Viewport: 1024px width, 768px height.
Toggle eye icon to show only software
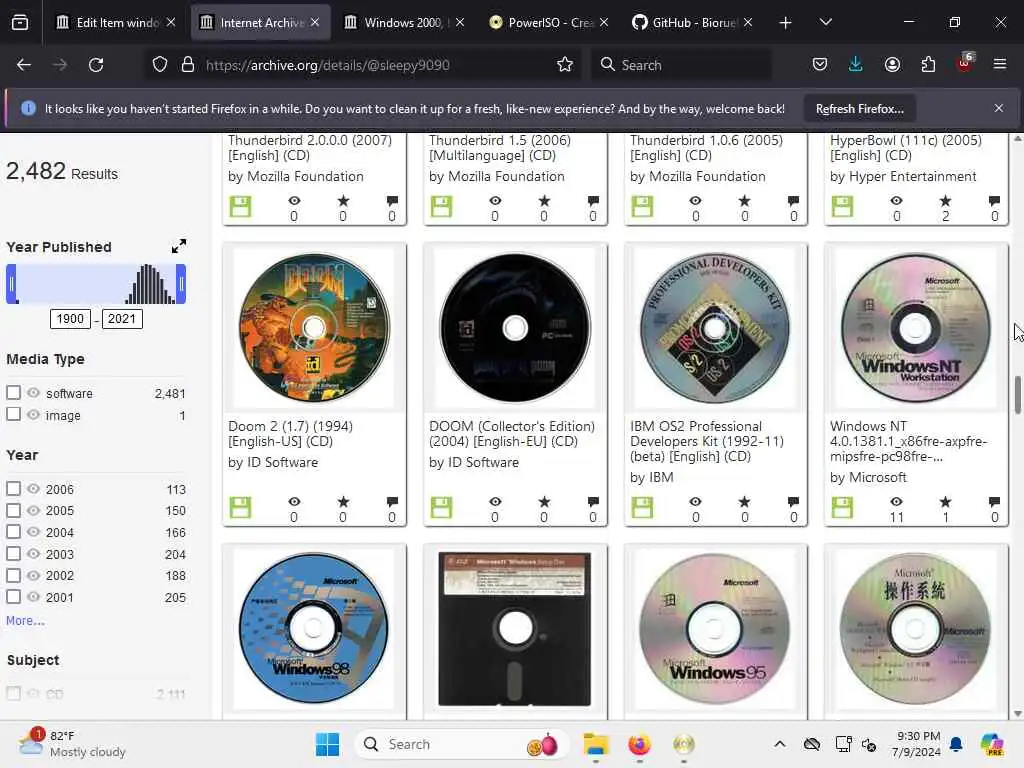[x=33, y=393]
